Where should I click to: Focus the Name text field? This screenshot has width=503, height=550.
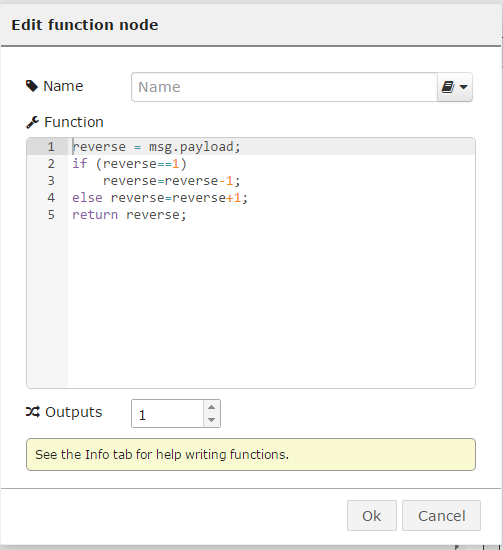pyautogui.click(x=284, y=87)
